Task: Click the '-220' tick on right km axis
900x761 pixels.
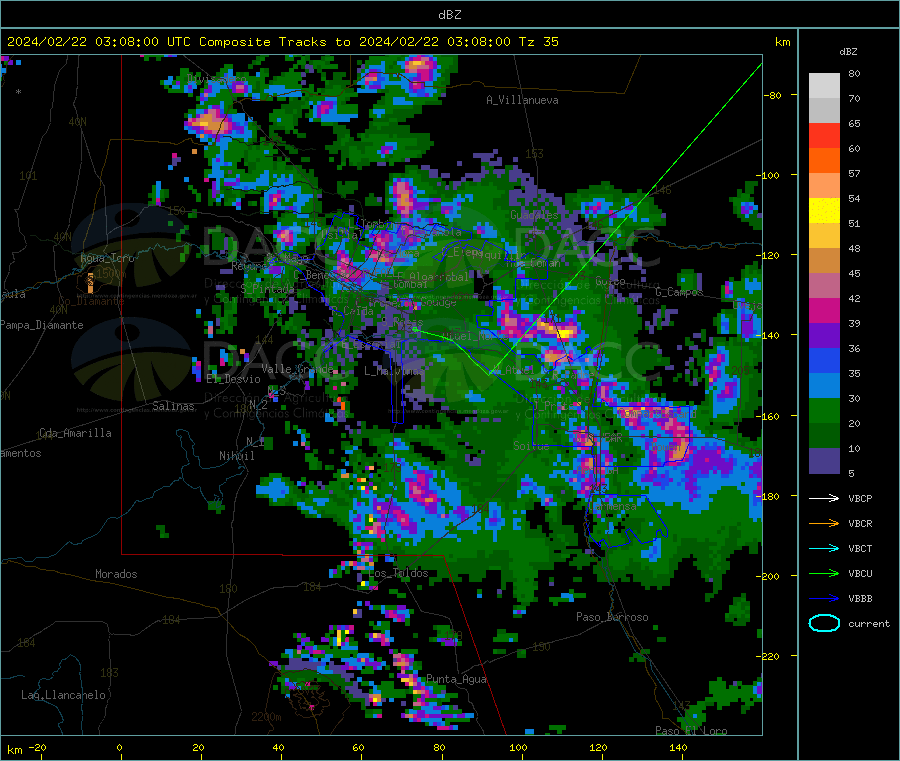Action: 767,656
